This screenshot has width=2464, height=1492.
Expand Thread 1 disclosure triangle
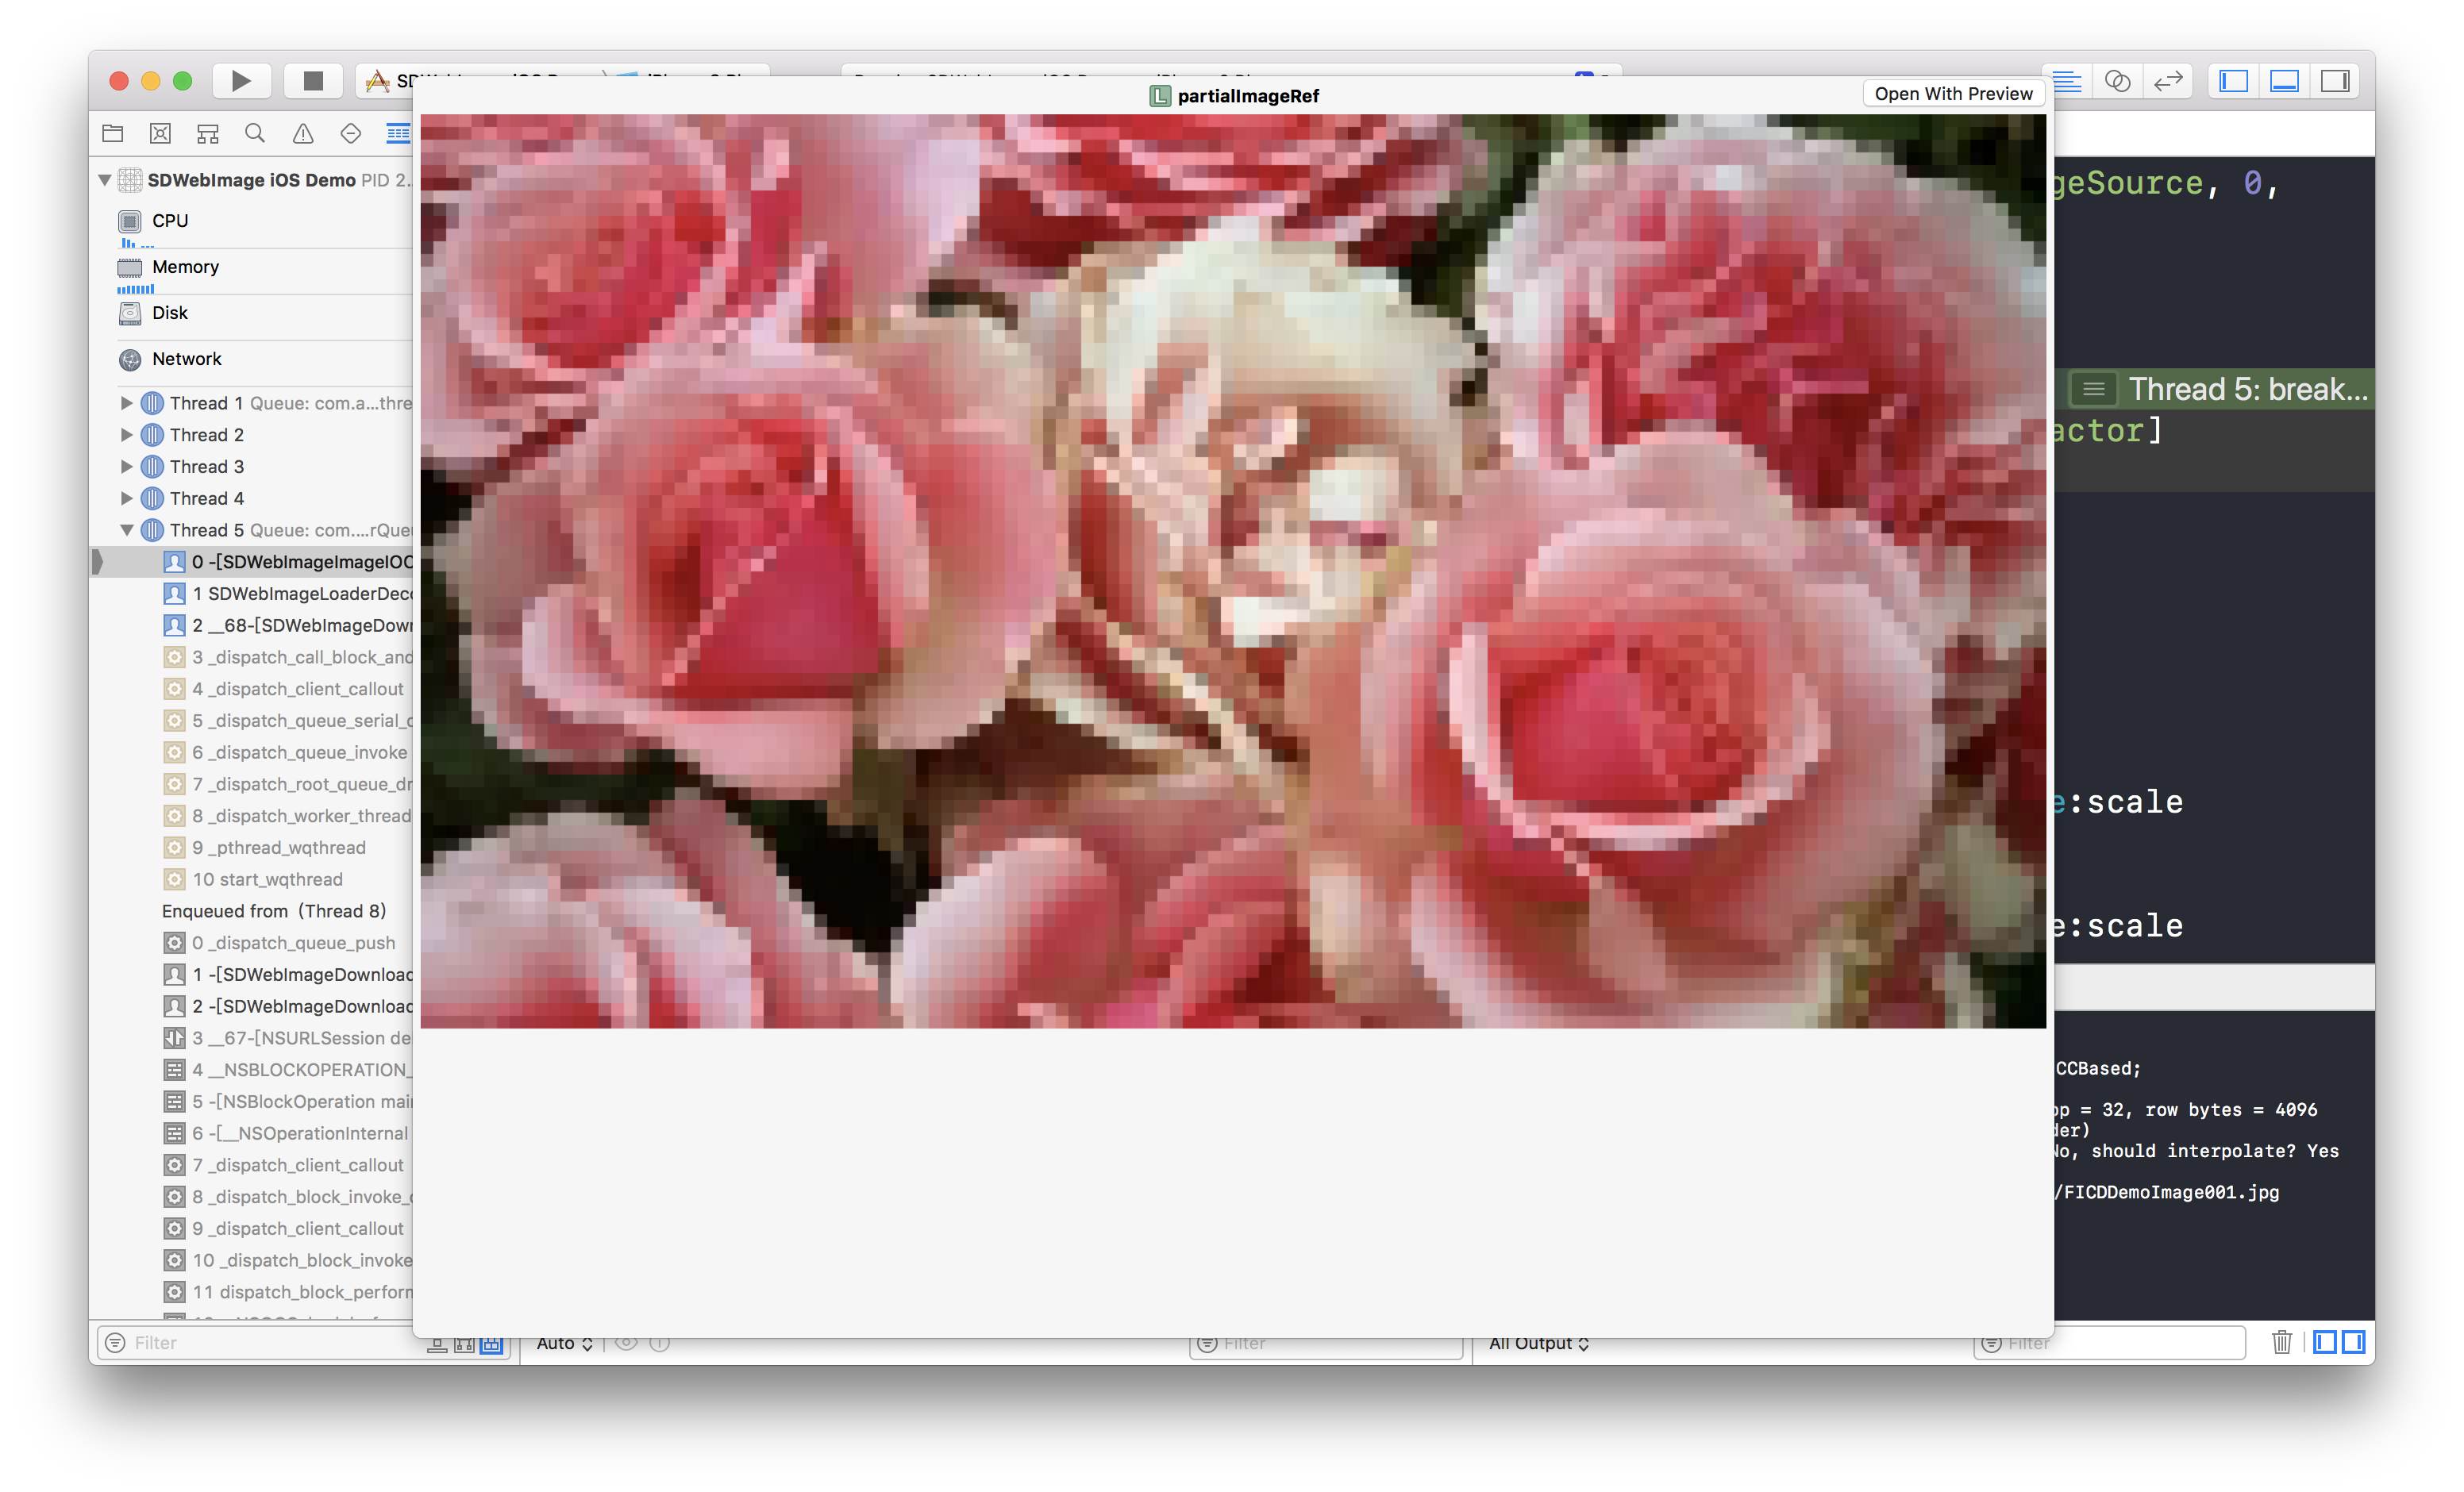pos(127,403)
